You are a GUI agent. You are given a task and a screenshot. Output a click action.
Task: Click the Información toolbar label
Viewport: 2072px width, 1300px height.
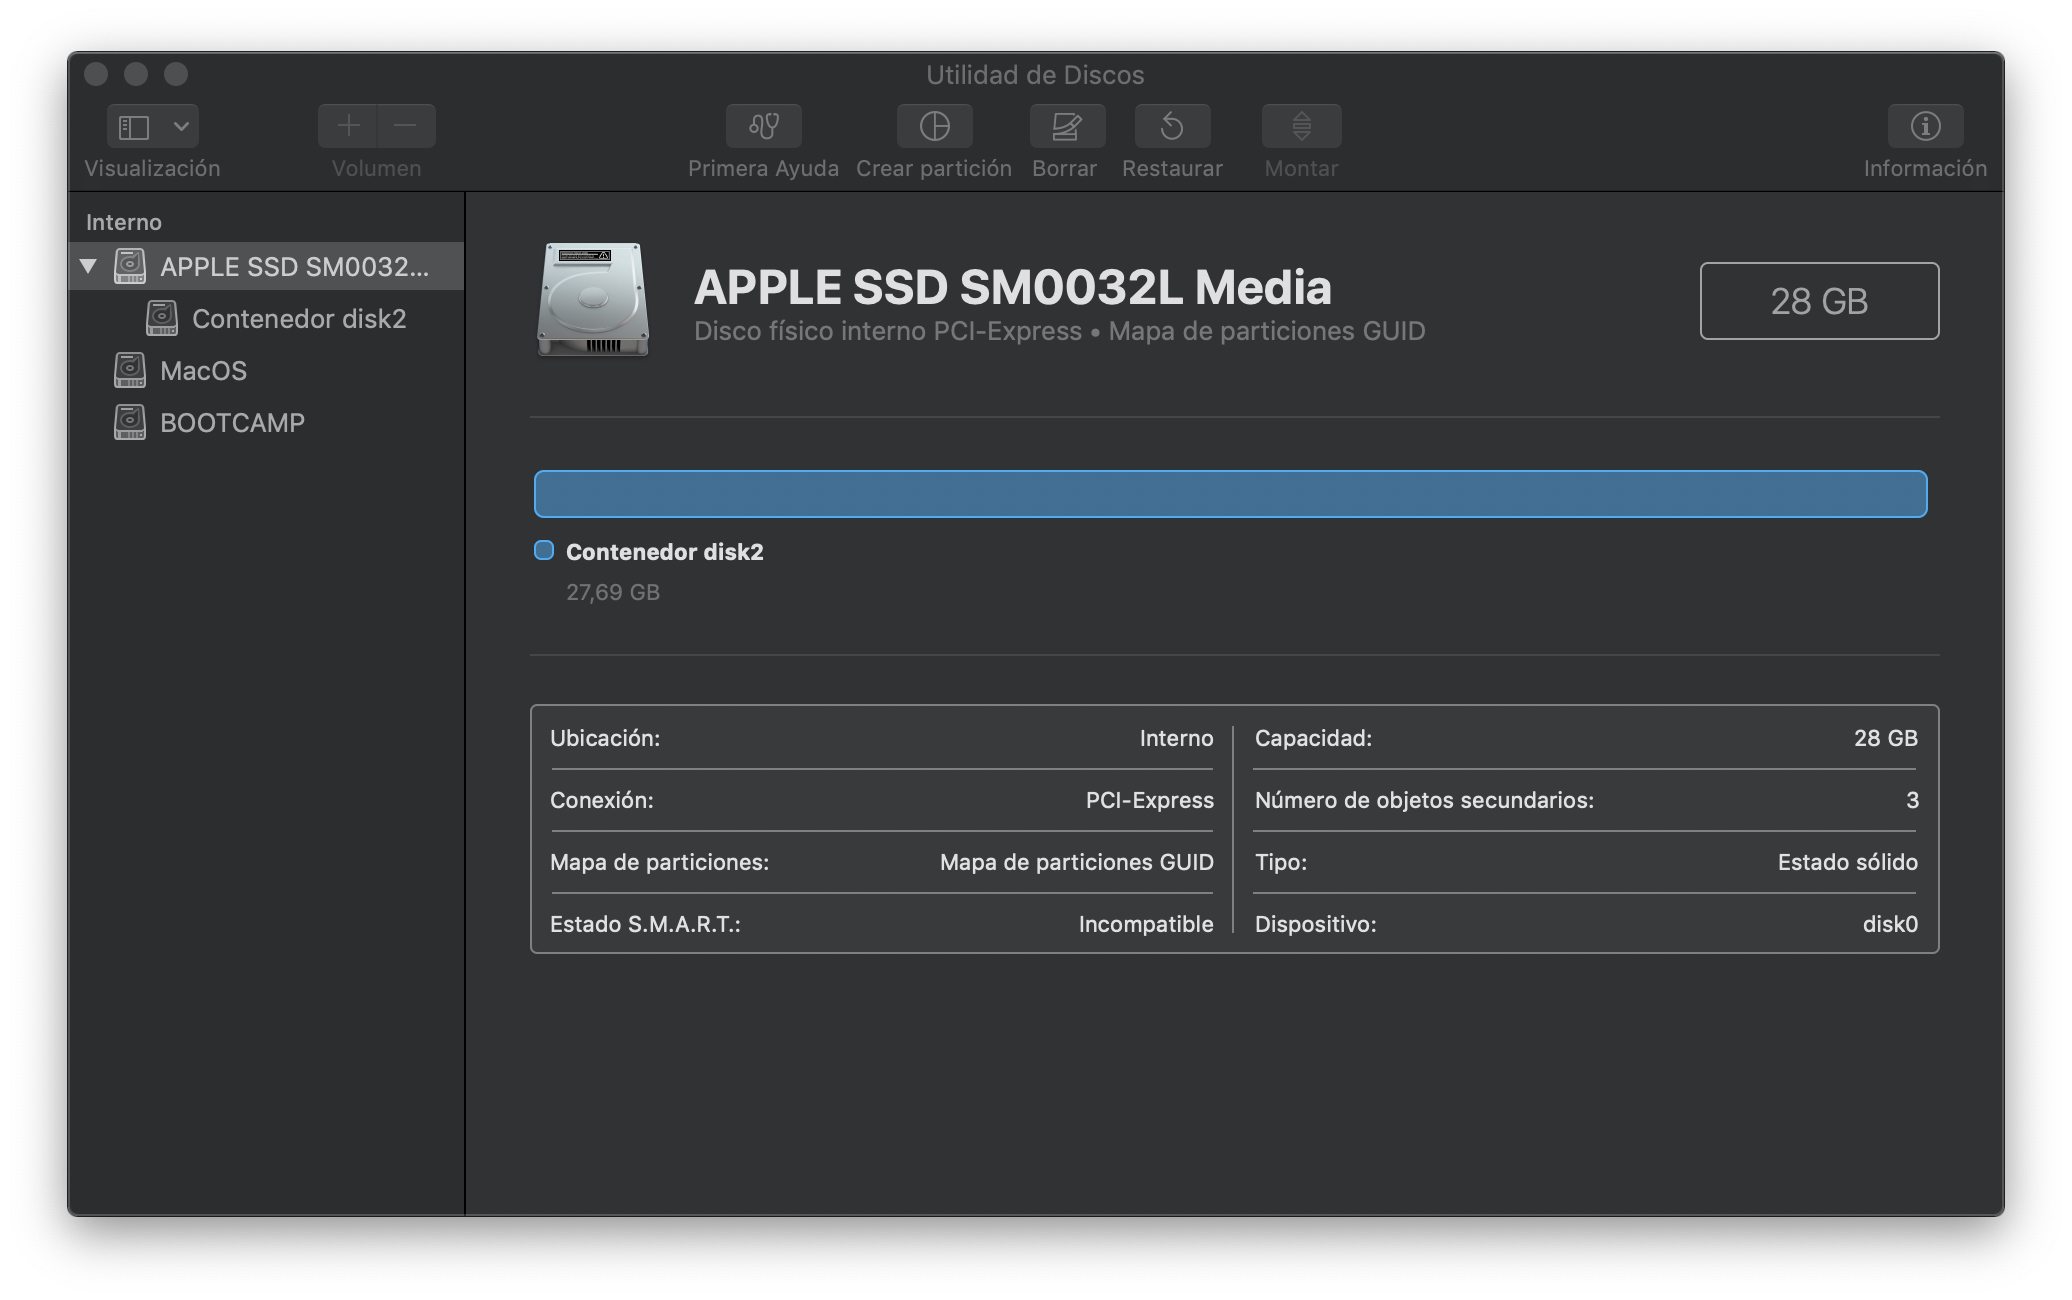coord(1925,168)
